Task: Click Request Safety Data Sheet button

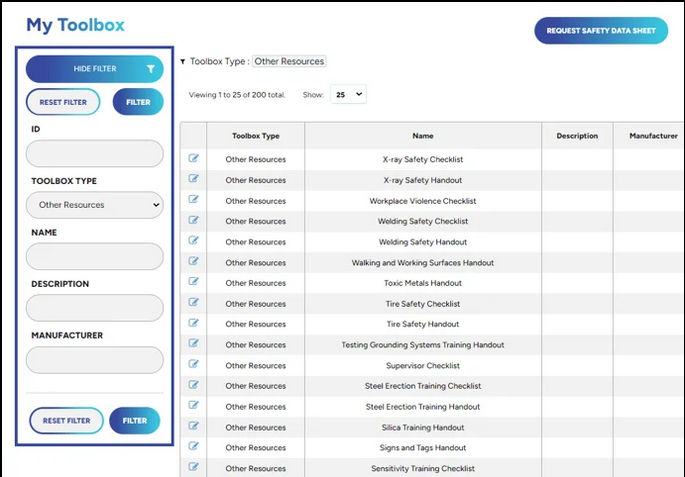Action: coord(601,30)
